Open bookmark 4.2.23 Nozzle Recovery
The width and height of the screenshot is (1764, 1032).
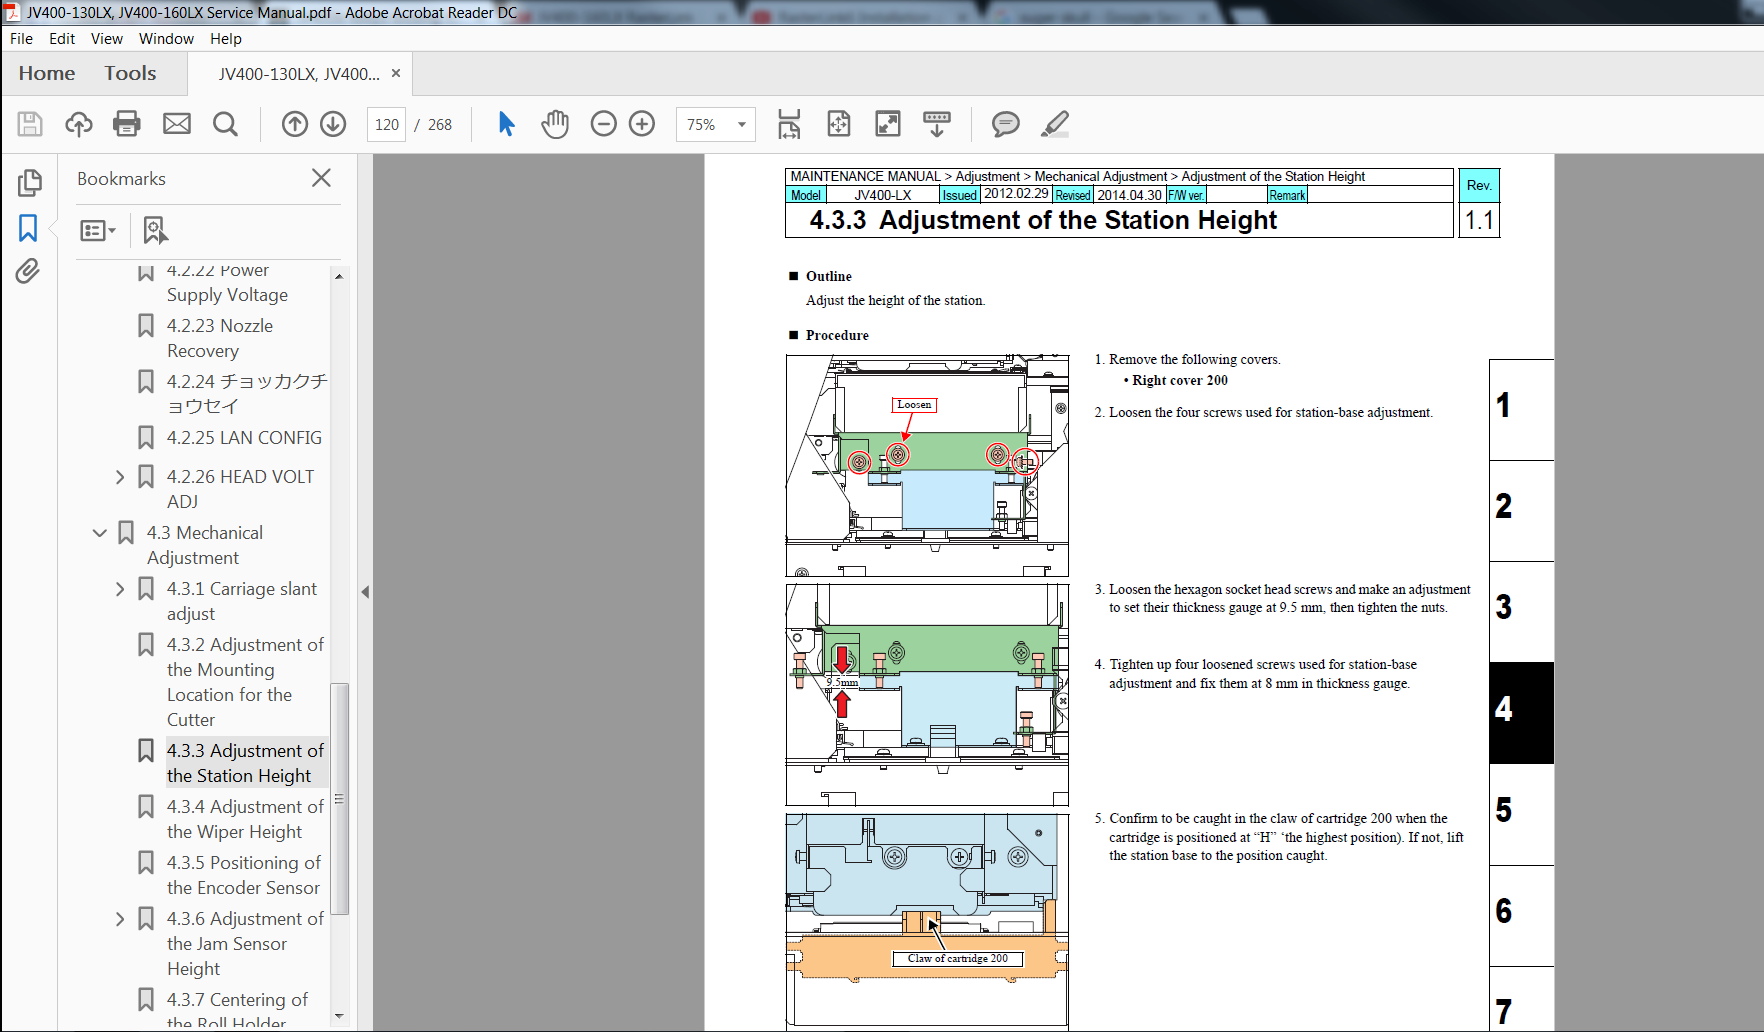[x=220, y=338]
